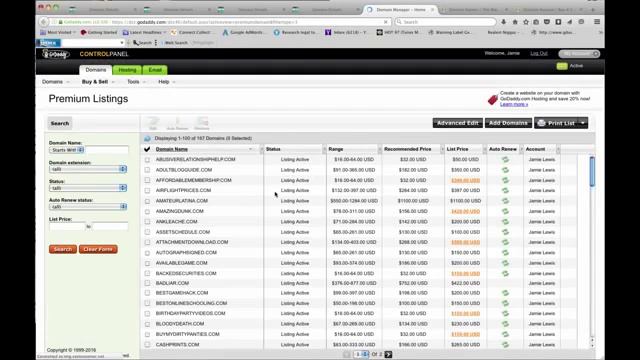Open the Auto Renew status dropdown

click(88, 207)
